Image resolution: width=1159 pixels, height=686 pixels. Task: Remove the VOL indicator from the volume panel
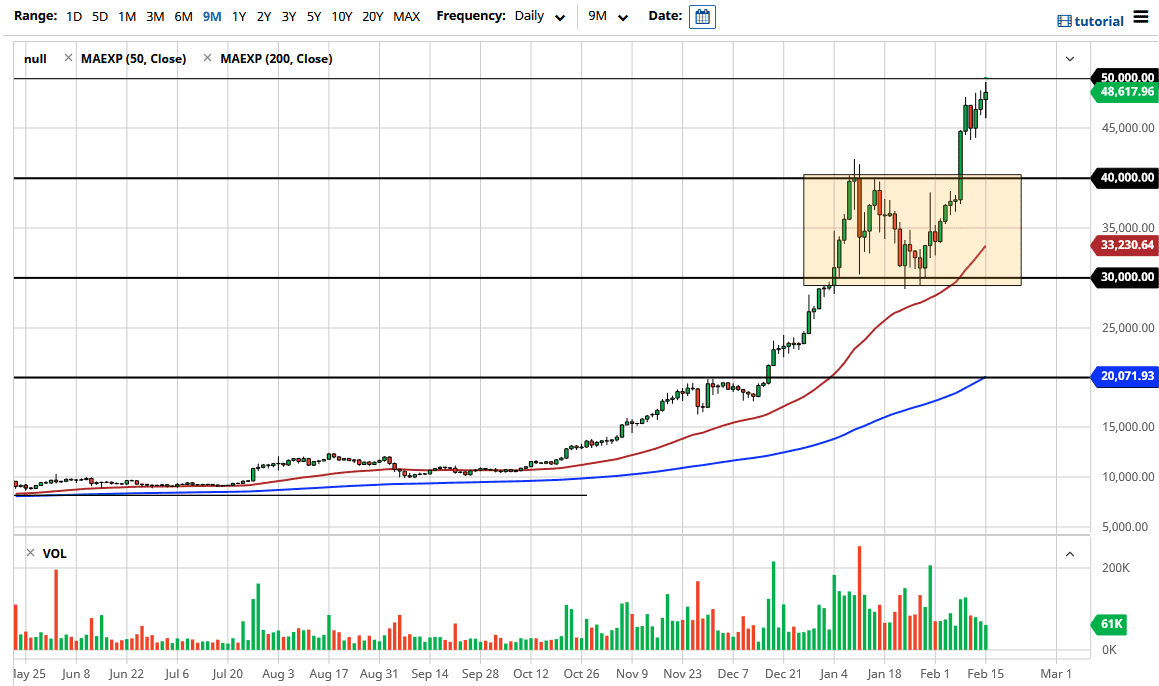(33, 553)
